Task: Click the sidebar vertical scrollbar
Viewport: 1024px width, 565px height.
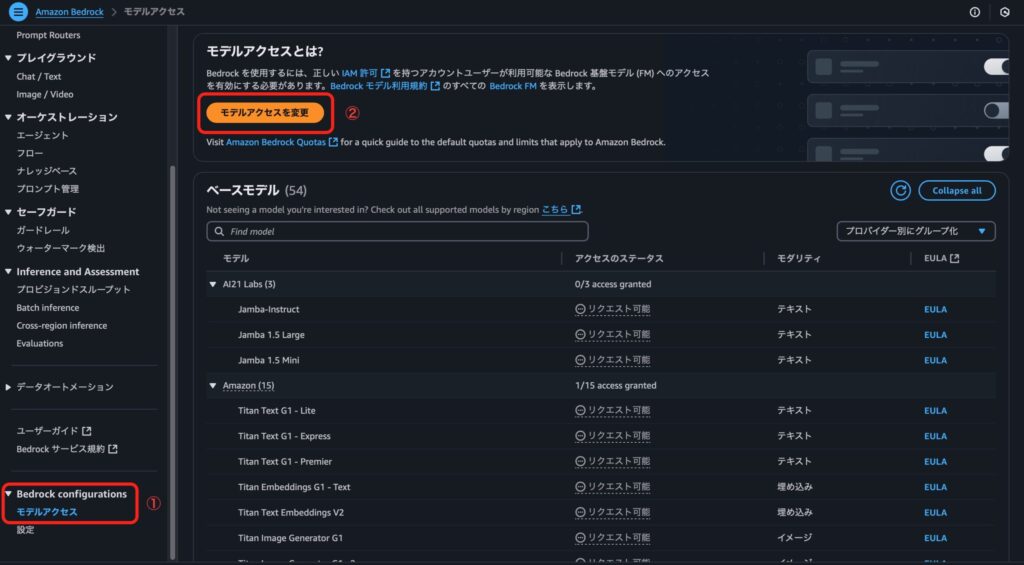Action: pos(172,363)
